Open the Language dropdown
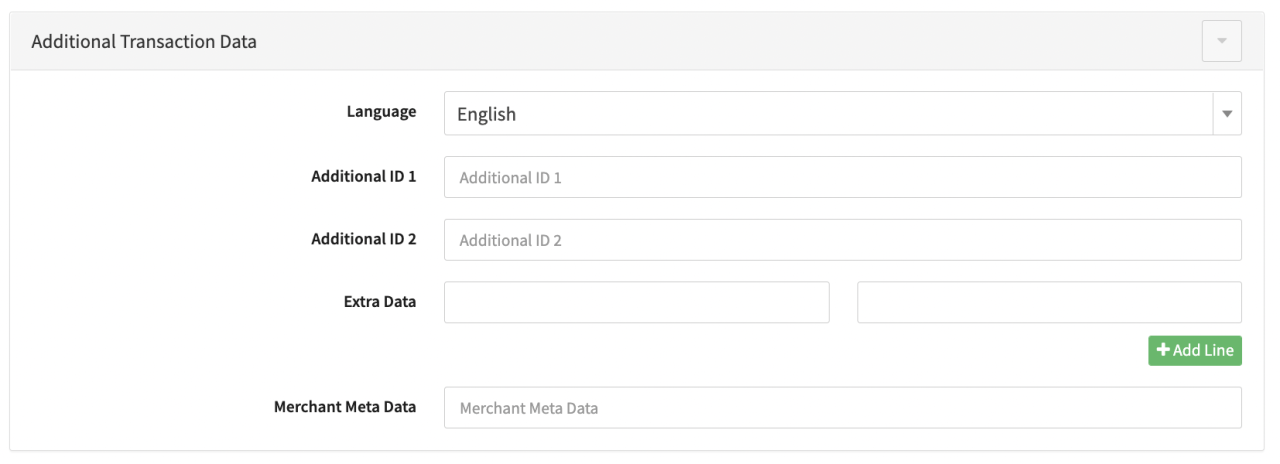The width and height of the screenshot is (1280, 464). coord(842,114)
